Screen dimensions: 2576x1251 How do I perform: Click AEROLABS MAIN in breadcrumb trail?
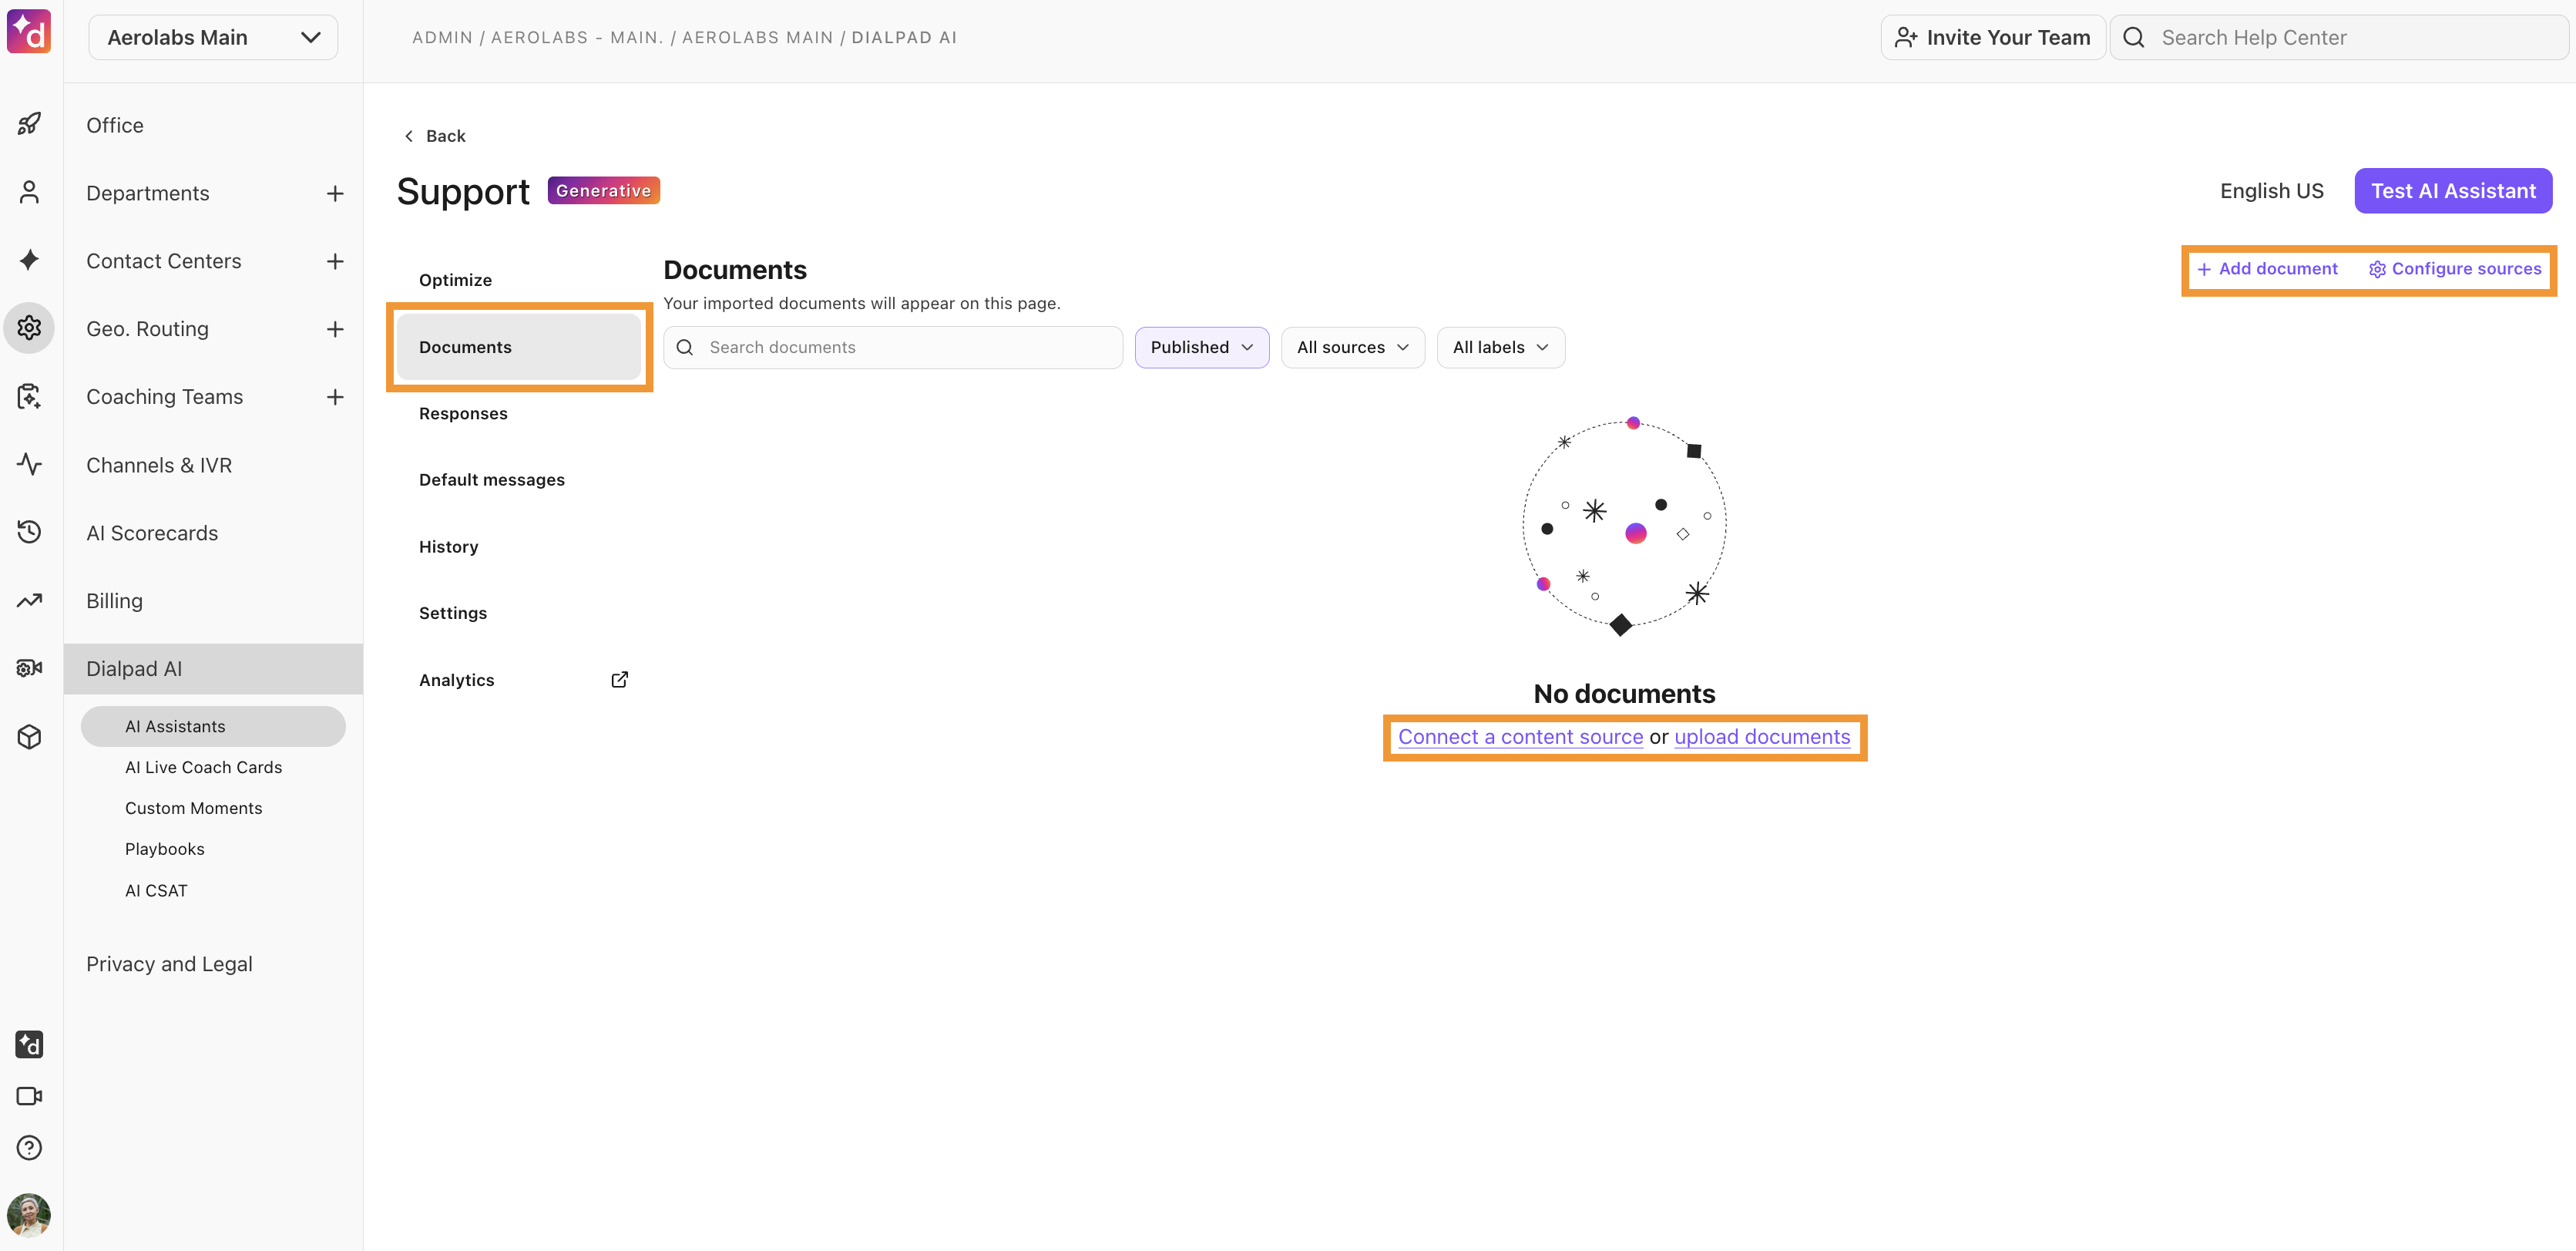point(757,37)
